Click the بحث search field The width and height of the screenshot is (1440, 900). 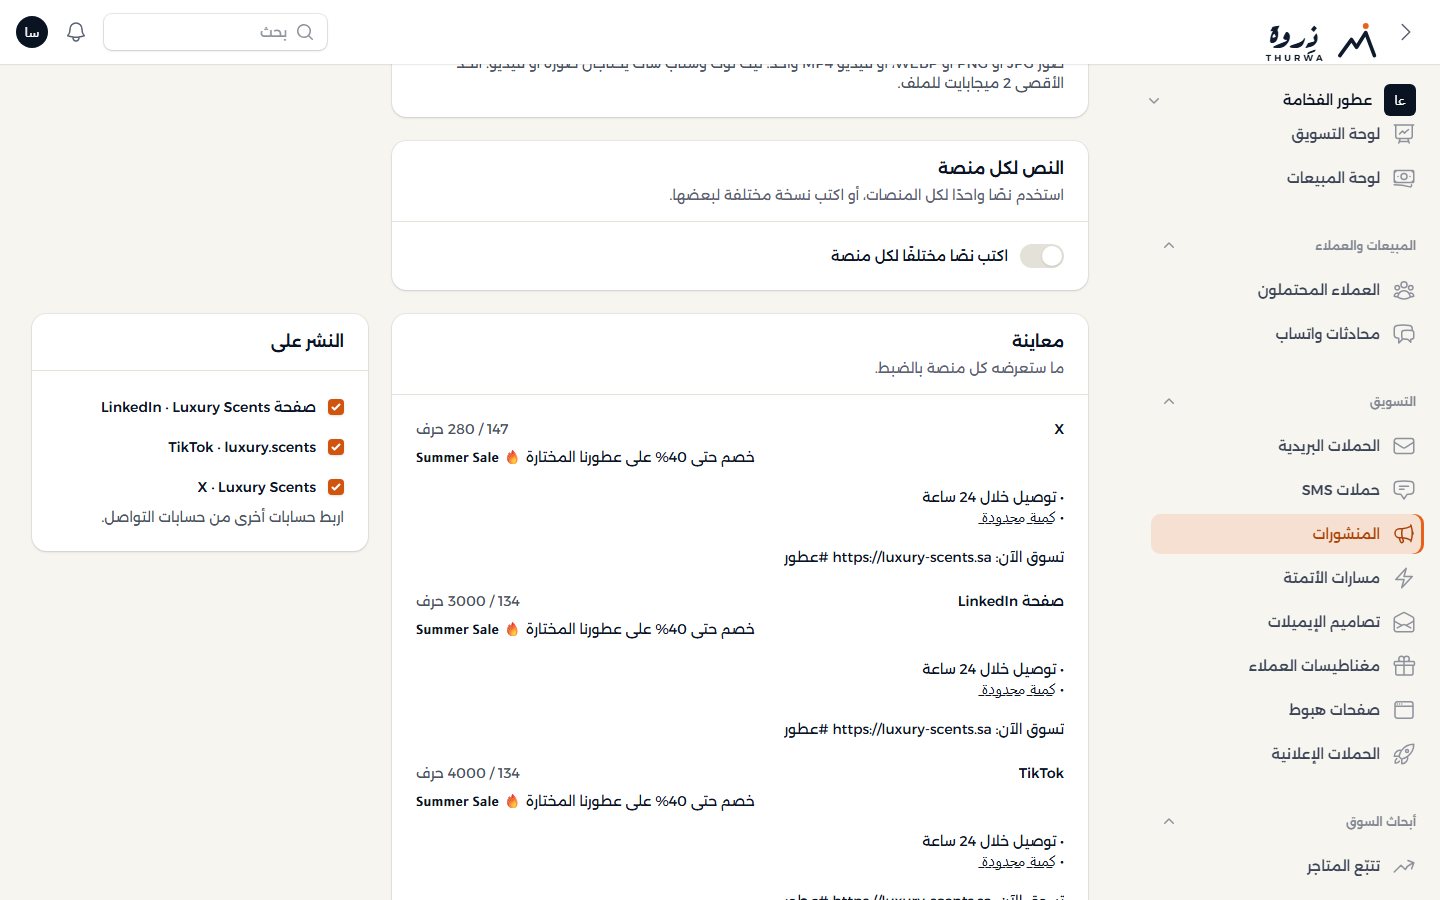click(x=215, y=32)
